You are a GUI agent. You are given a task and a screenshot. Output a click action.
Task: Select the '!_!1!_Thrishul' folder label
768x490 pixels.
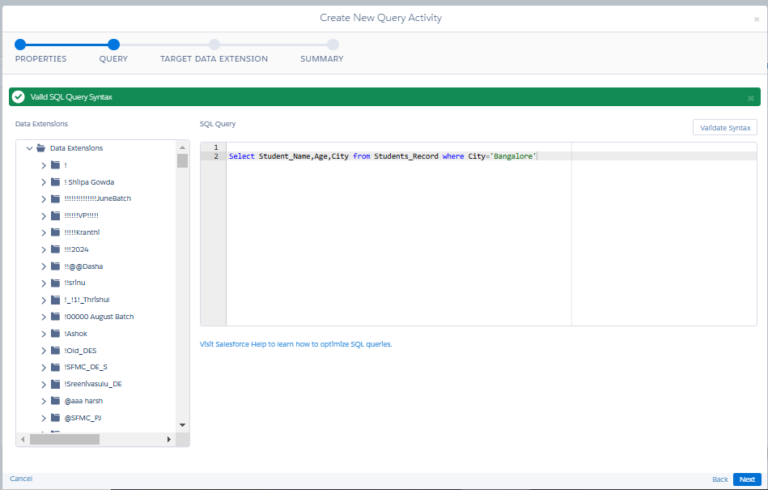(x=87, y=299)
